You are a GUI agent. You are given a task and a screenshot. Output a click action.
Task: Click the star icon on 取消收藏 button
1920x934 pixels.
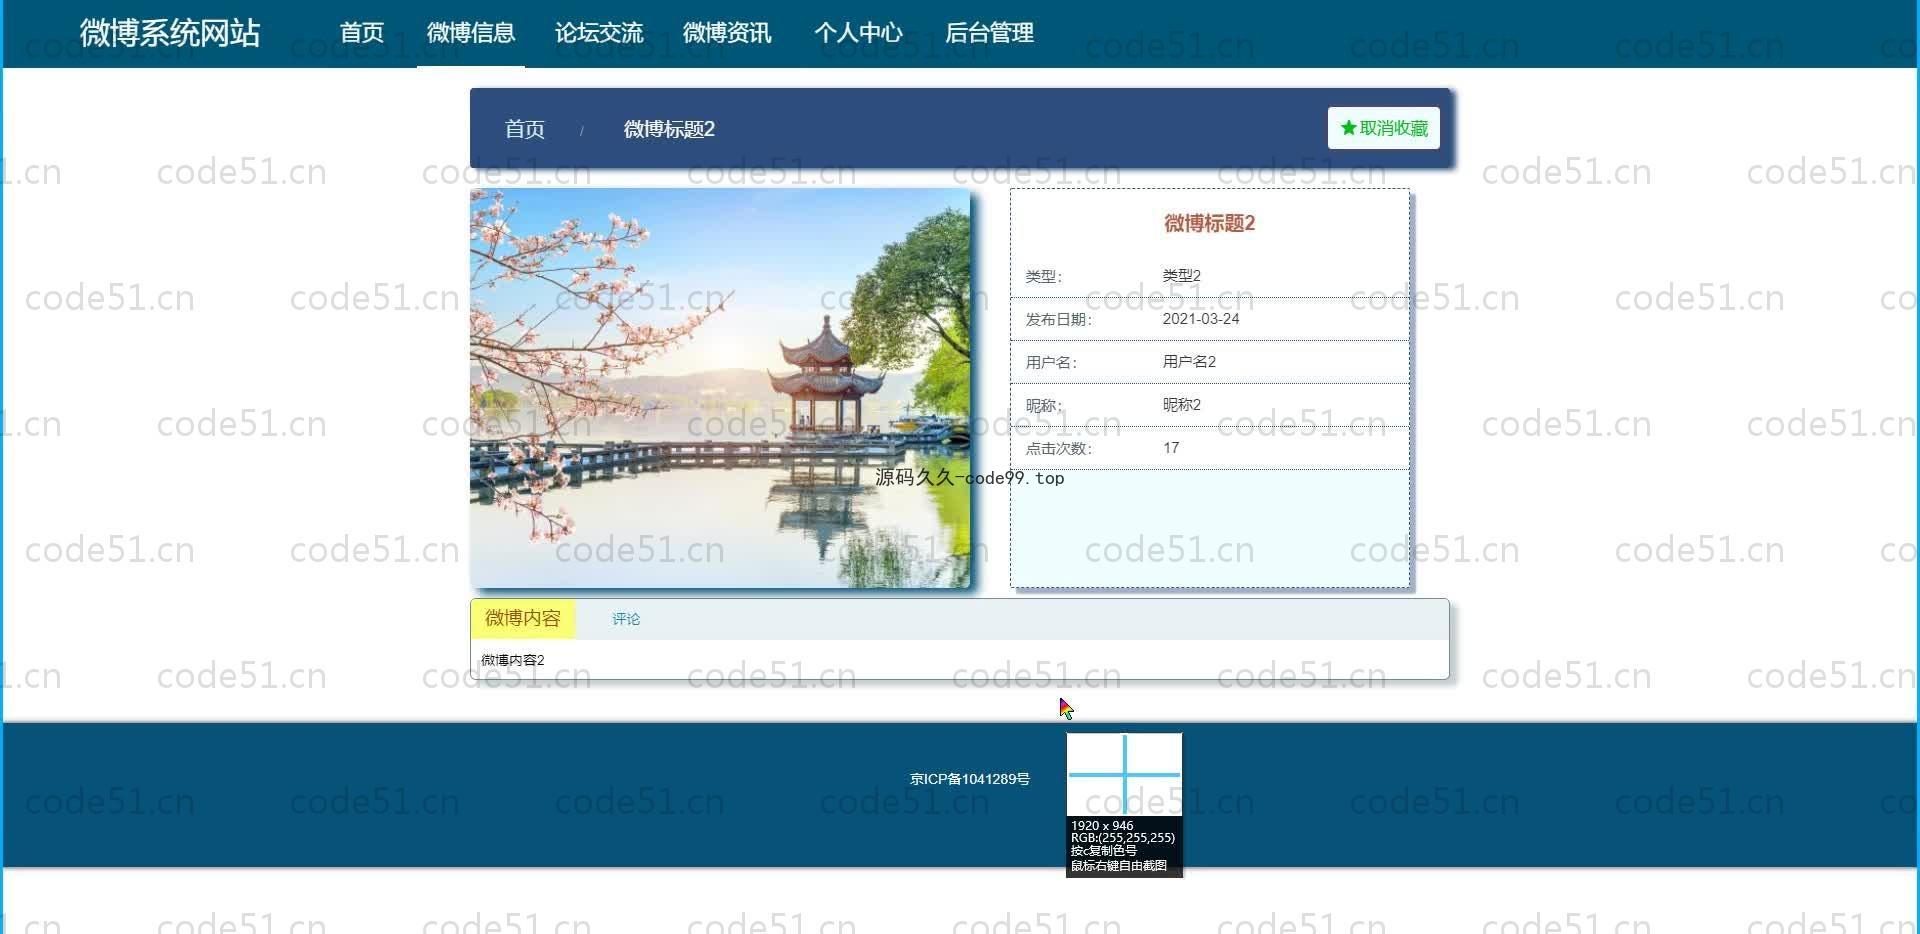tap(1348, 128)
